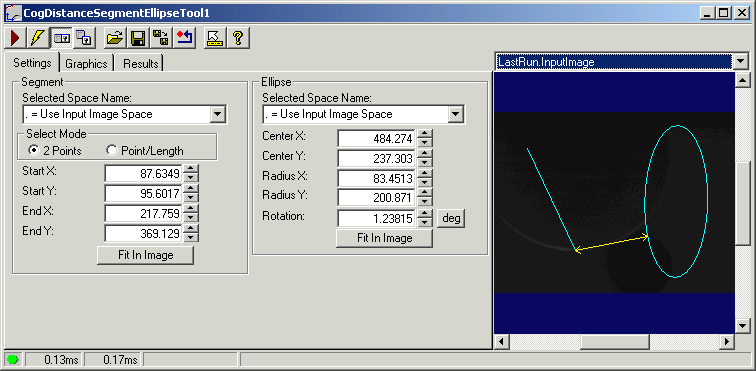Click image horizontal scrollbar right arrow
Image resolution: width=756 pixels, height=371 pixels.
click(727, 342)
